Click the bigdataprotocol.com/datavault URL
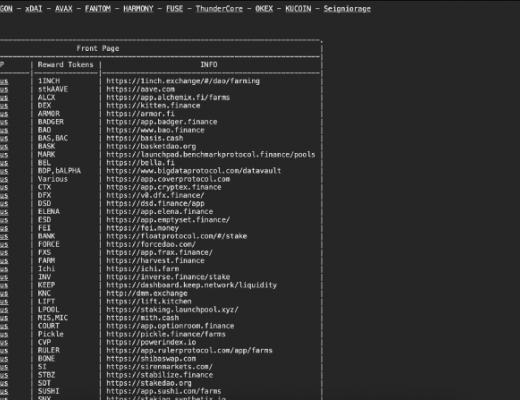This screenshot has width=520, height=400. 194,171
